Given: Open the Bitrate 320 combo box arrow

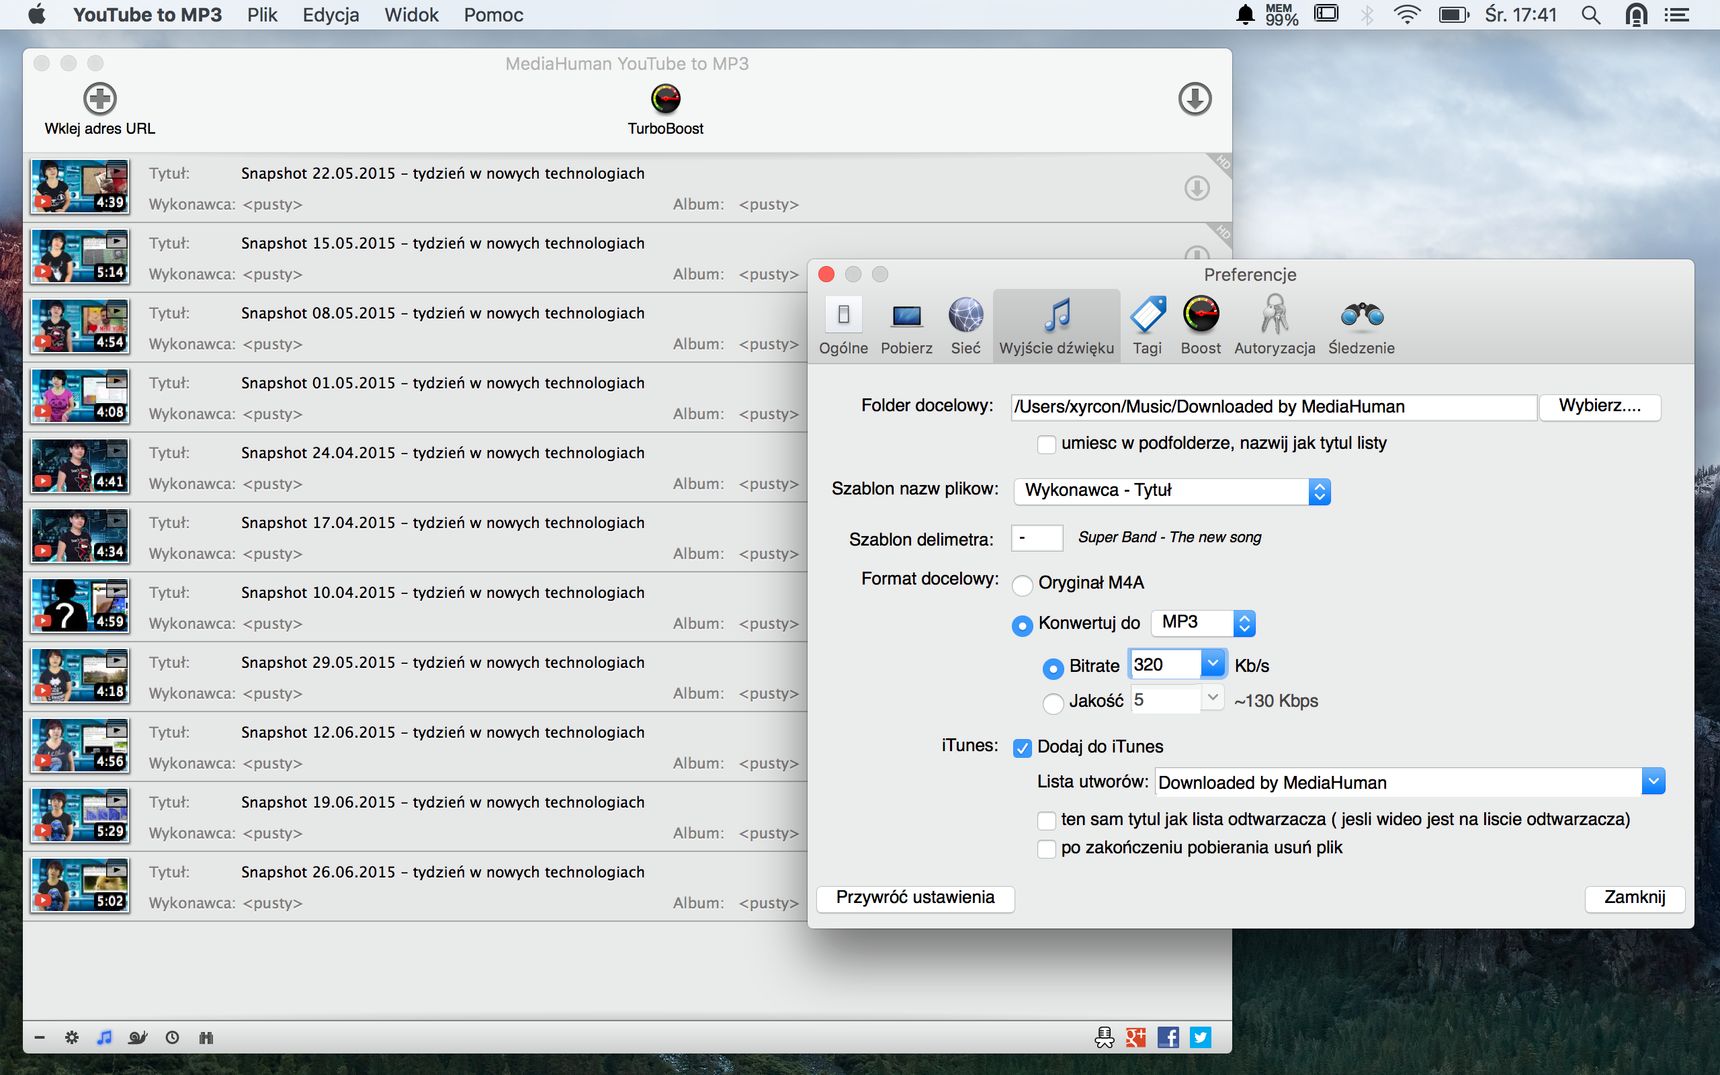Looking at the screenshot, I should (x=1212, y=663).
